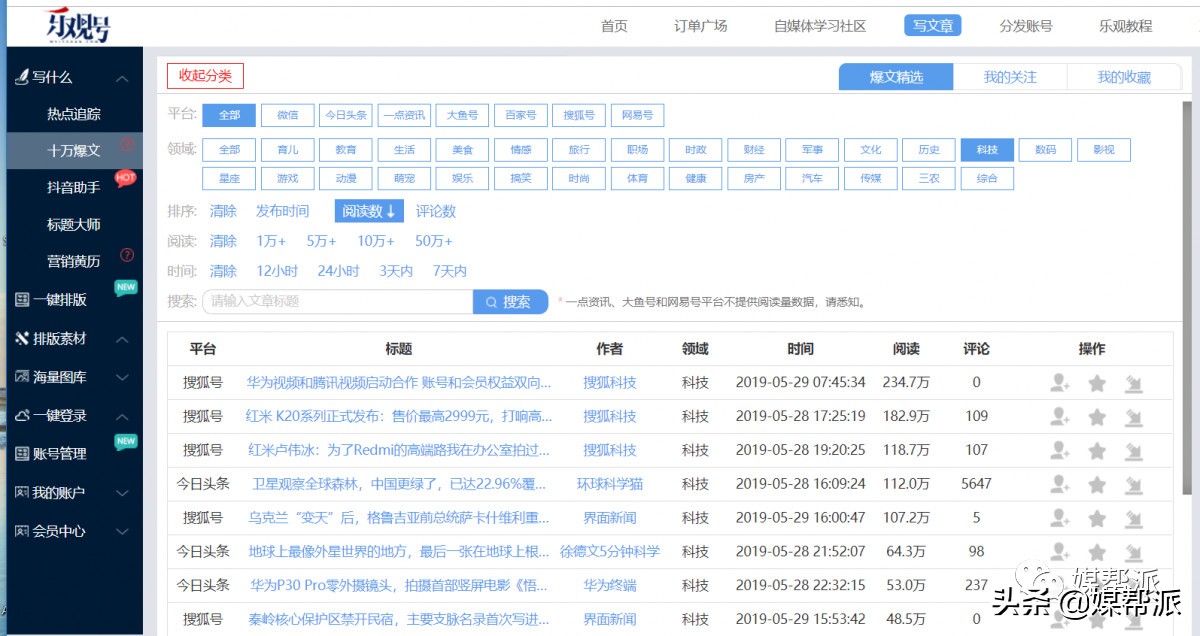Open 分发账号 in top navigation
Viewport: 1200px width, 636px height.
point(1026,26)
